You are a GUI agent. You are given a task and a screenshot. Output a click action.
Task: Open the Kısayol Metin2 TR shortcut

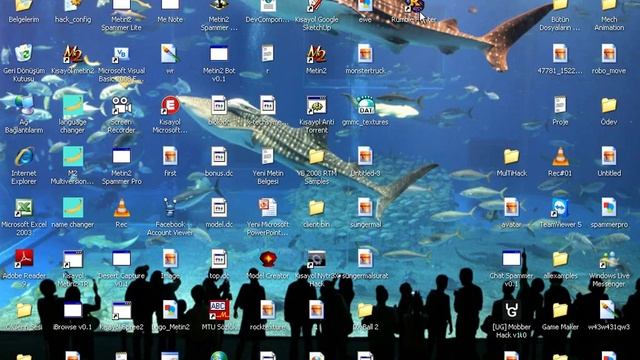(x=73, y=259)
